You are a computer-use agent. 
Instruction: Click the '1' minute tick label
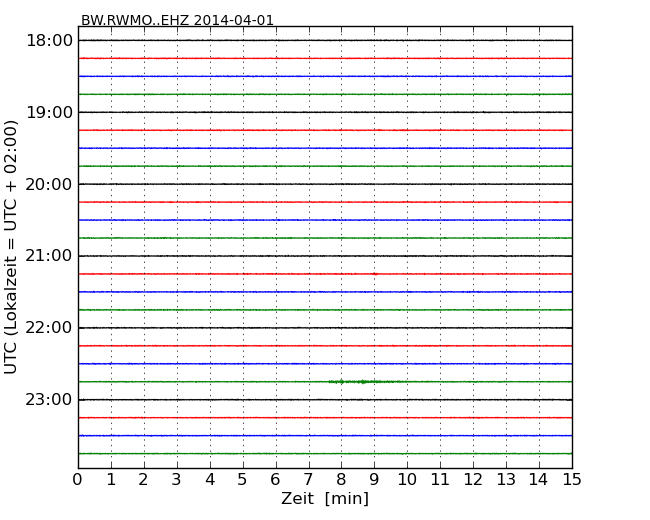111,480
